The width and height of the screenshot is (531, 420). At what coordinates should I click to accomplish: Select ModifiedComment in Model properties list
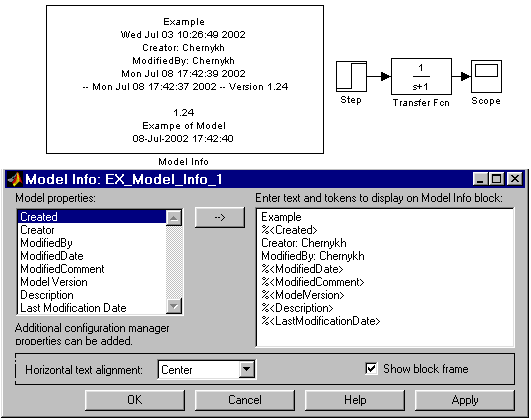(92, 269)
